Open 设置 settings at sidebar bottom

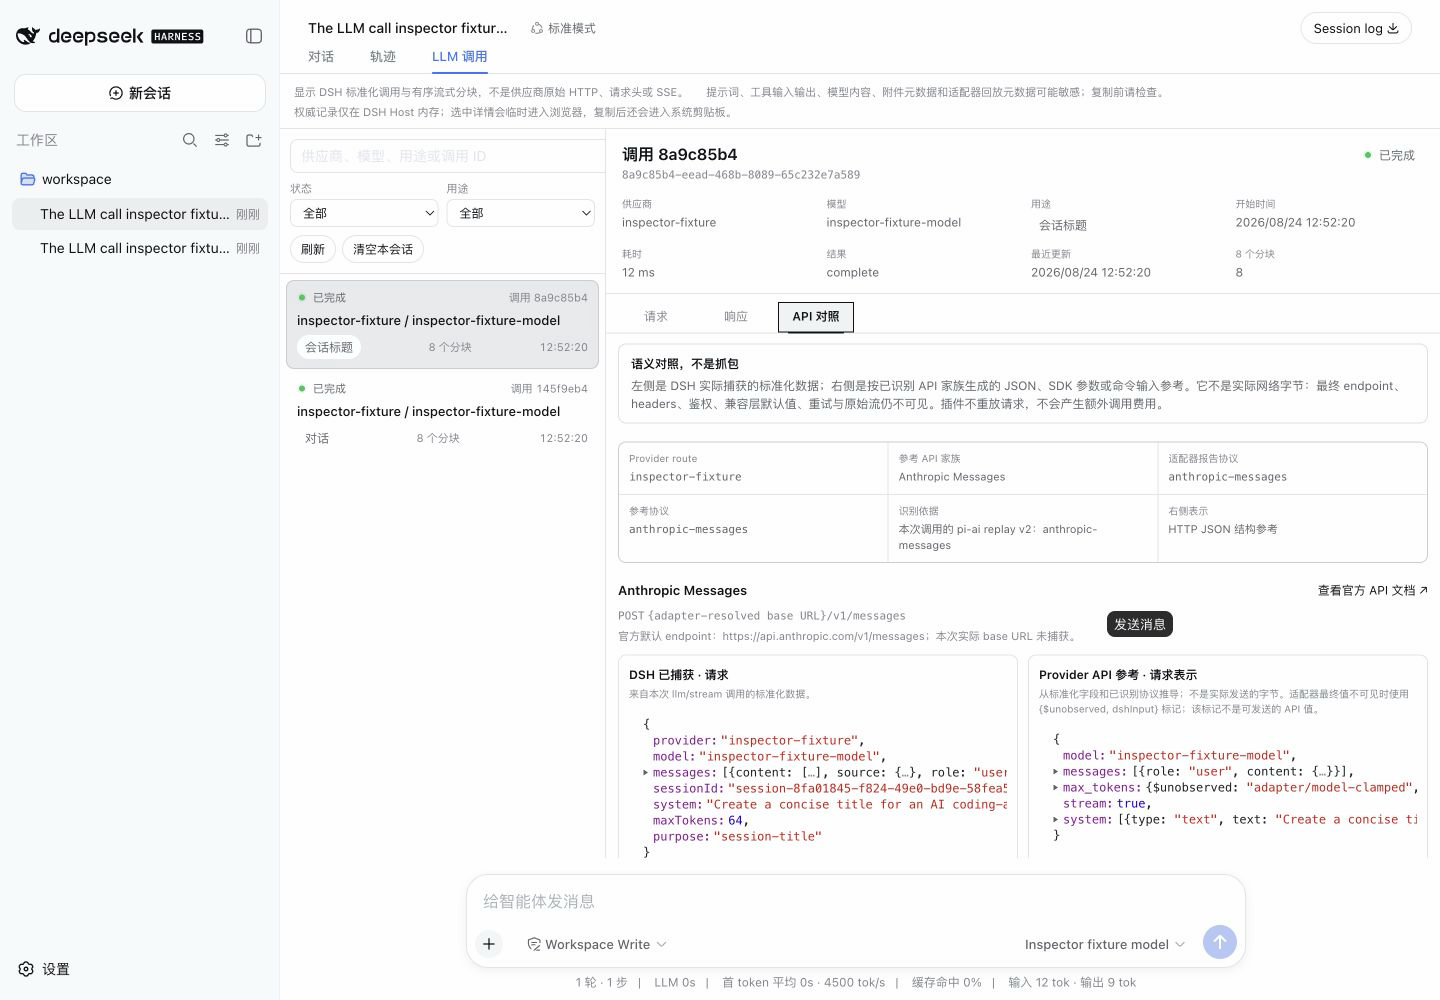(45, 969)
